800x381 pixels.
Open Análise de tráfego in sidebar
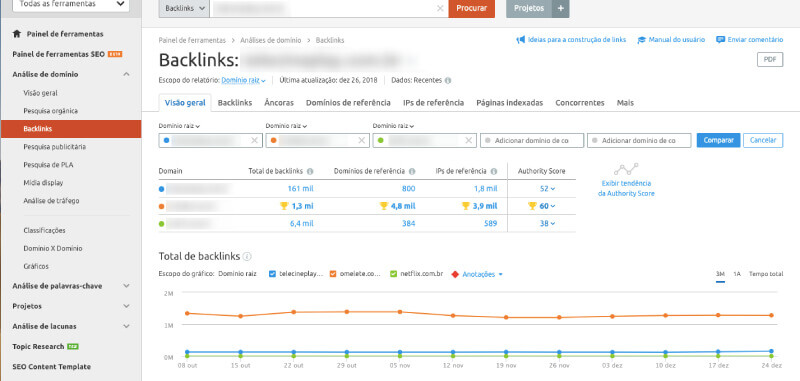51,201
